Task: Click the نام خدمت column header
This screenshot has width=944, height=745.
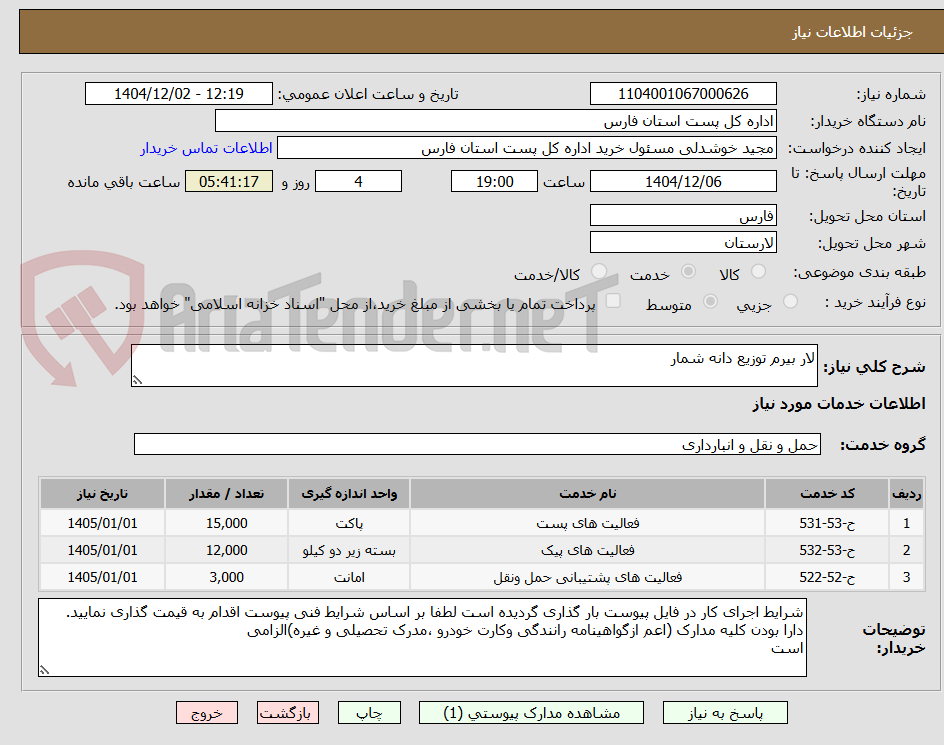Action: (x=588, y=494)
